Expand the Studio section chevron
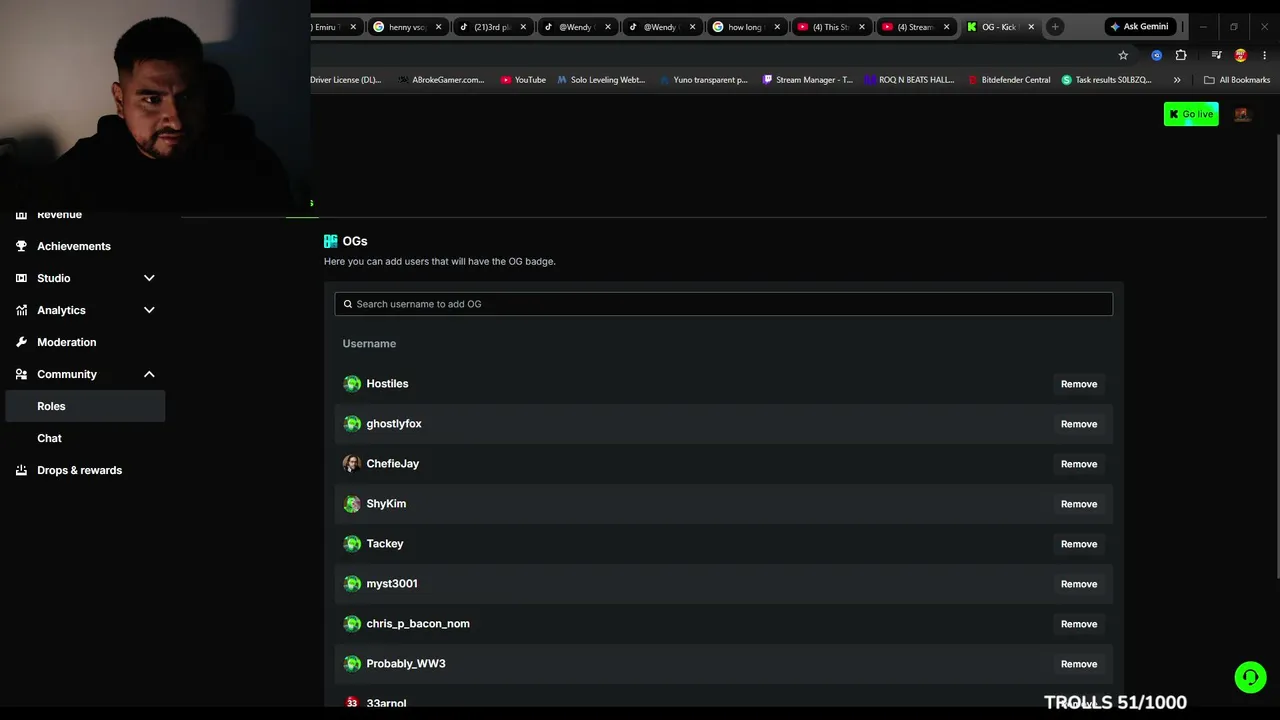1280x720 pixels. pos(149,278)
